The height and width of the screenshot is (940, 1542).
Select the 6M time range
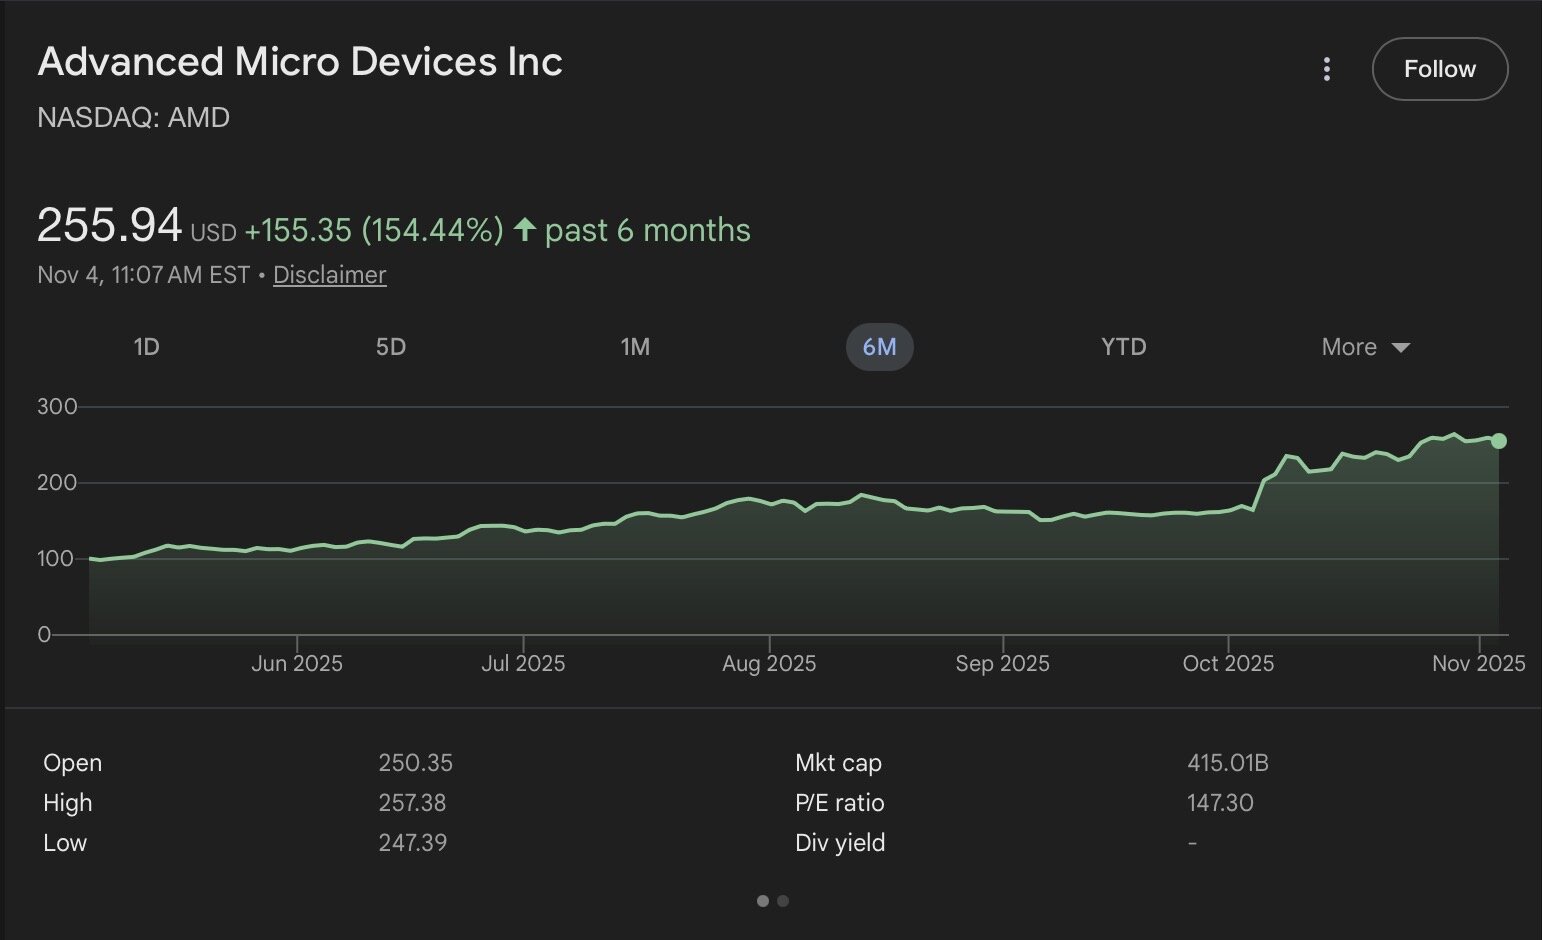click(880, 347)
